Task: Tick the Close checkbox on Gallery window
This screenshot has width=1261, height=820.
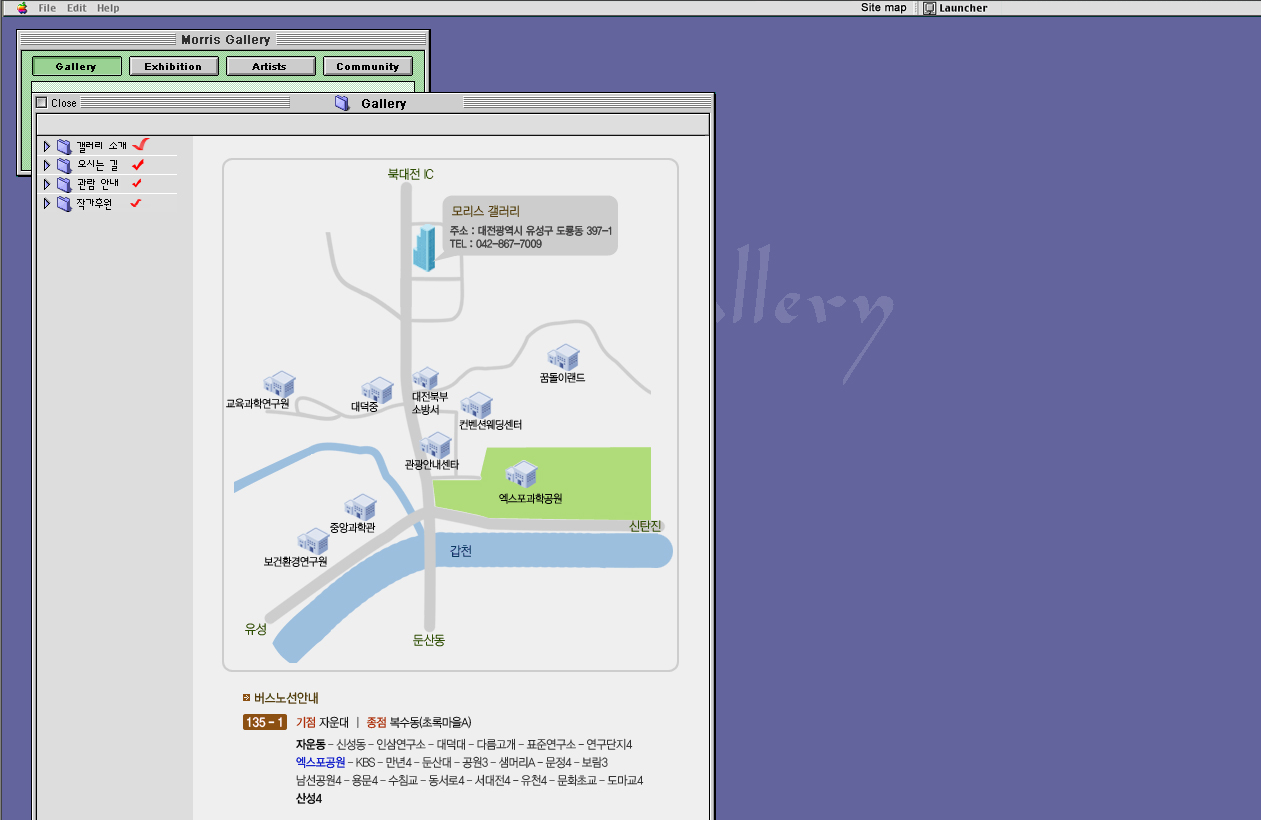Action: (41, 103)
